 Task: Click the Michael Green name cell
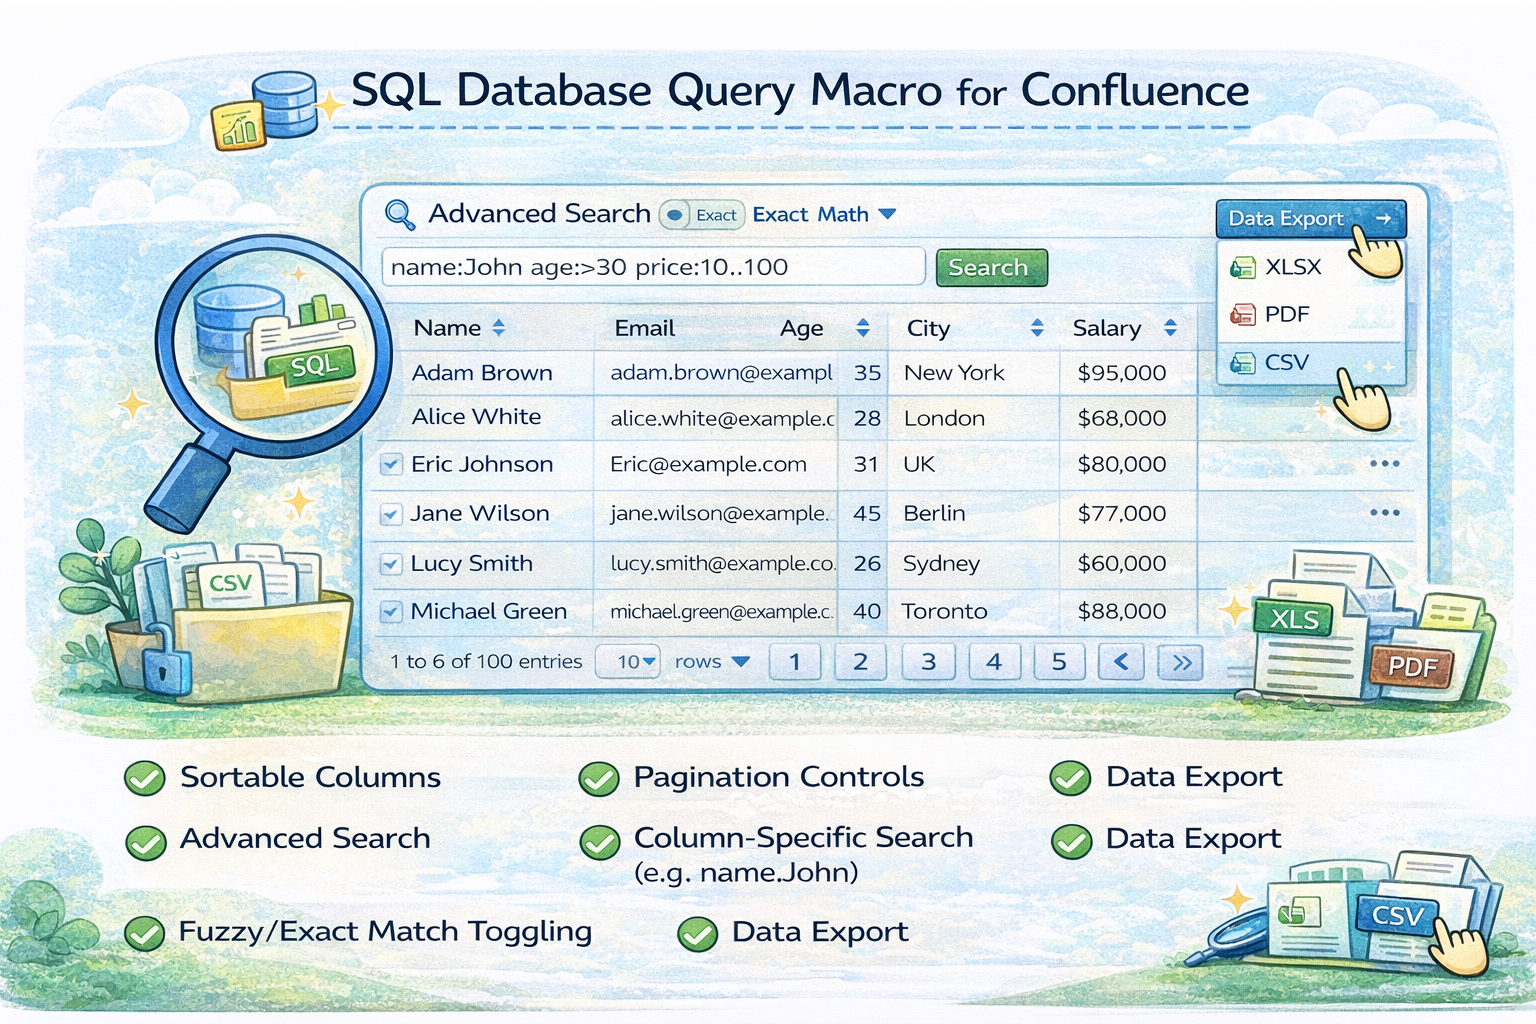pos(488,611)
